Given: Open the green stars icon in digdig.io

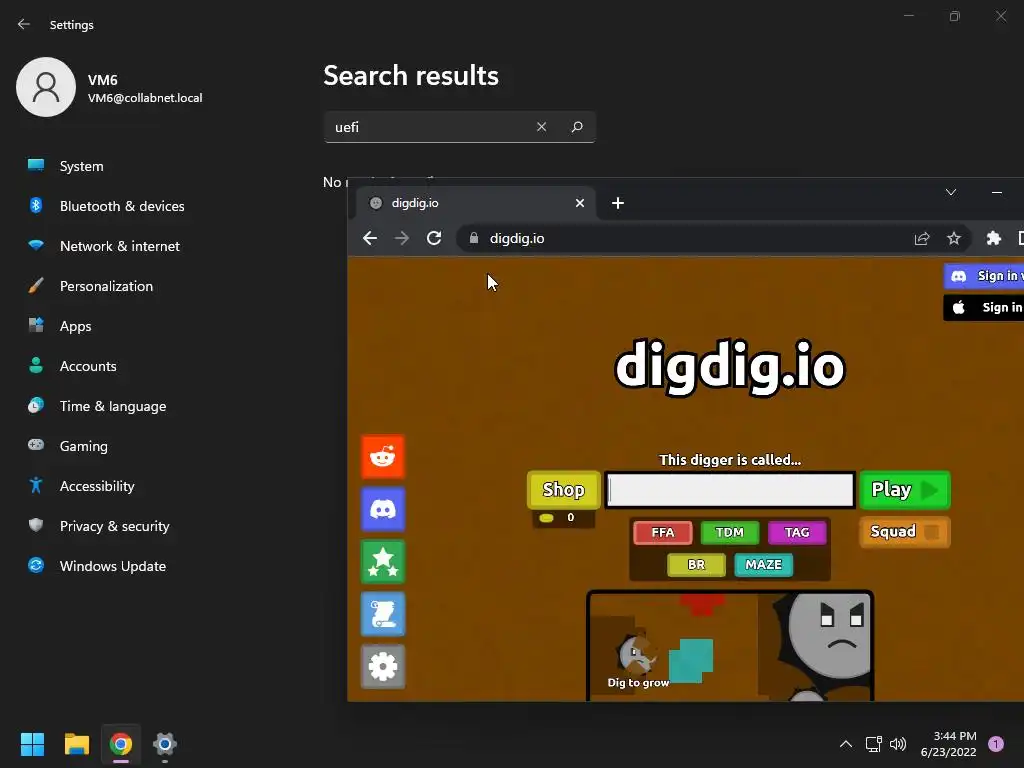Looking at the screenshot, I should pos(383,562).
